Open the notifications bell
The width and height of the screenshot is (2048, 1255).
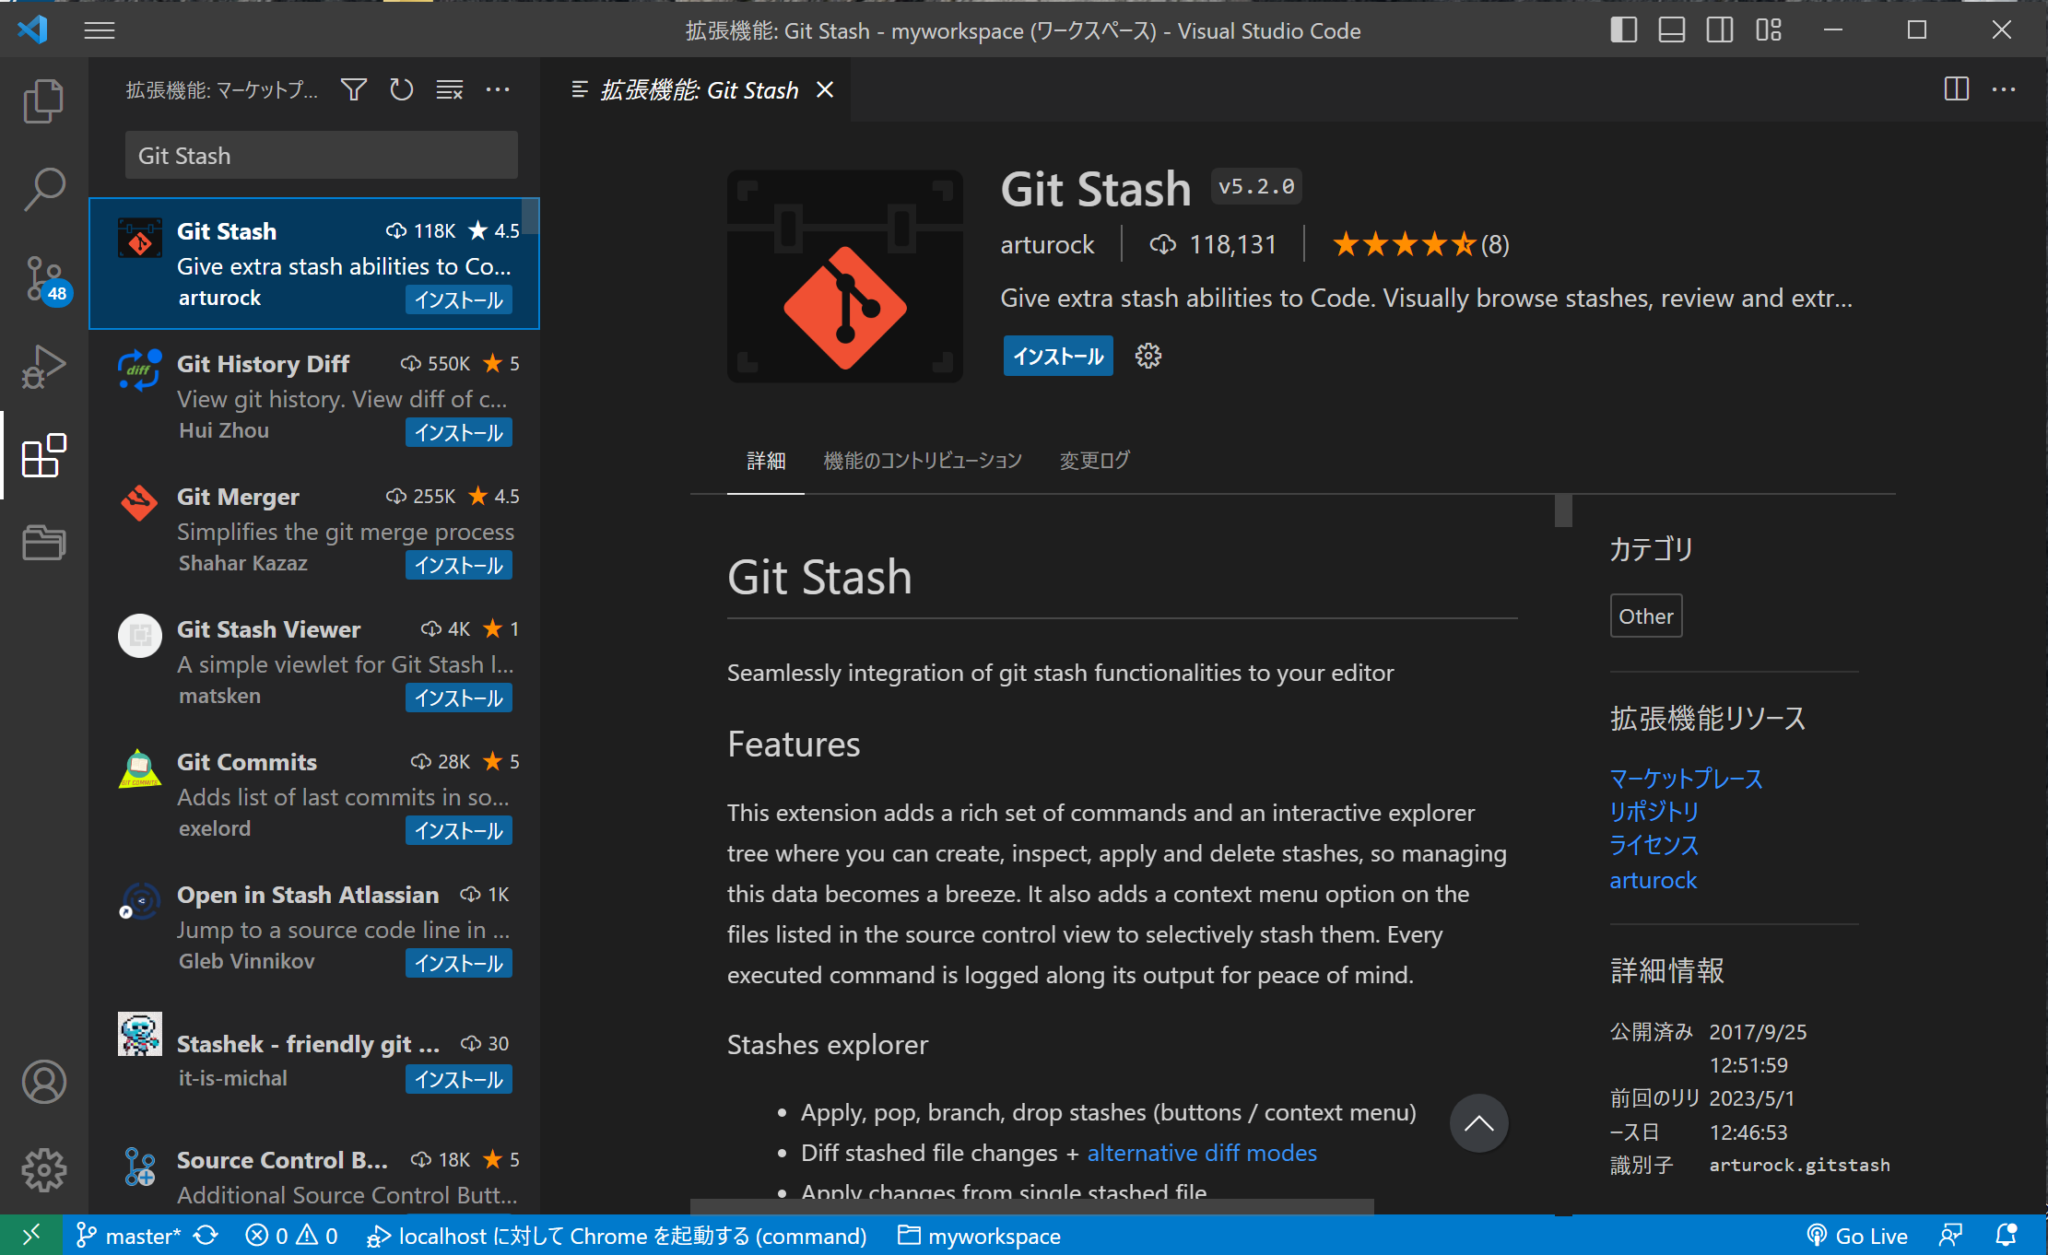[2005, 1235]
